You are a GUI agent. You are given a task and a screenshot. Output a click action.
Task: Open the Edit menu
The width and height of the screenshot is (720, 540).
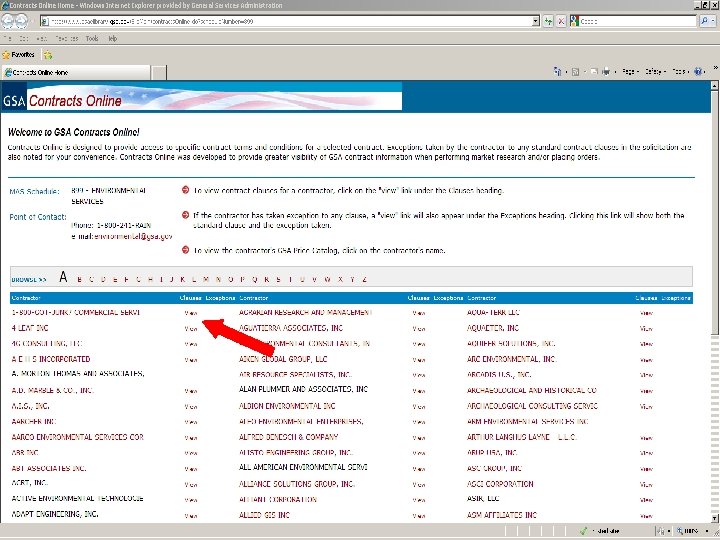click(x=24, y=39)
